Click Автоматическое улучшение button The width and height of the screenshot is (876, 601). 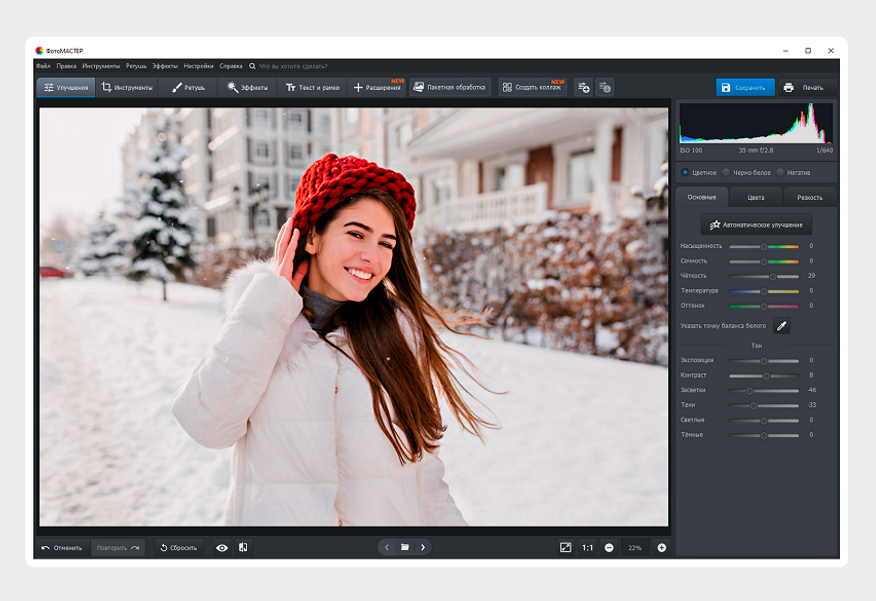756,225
